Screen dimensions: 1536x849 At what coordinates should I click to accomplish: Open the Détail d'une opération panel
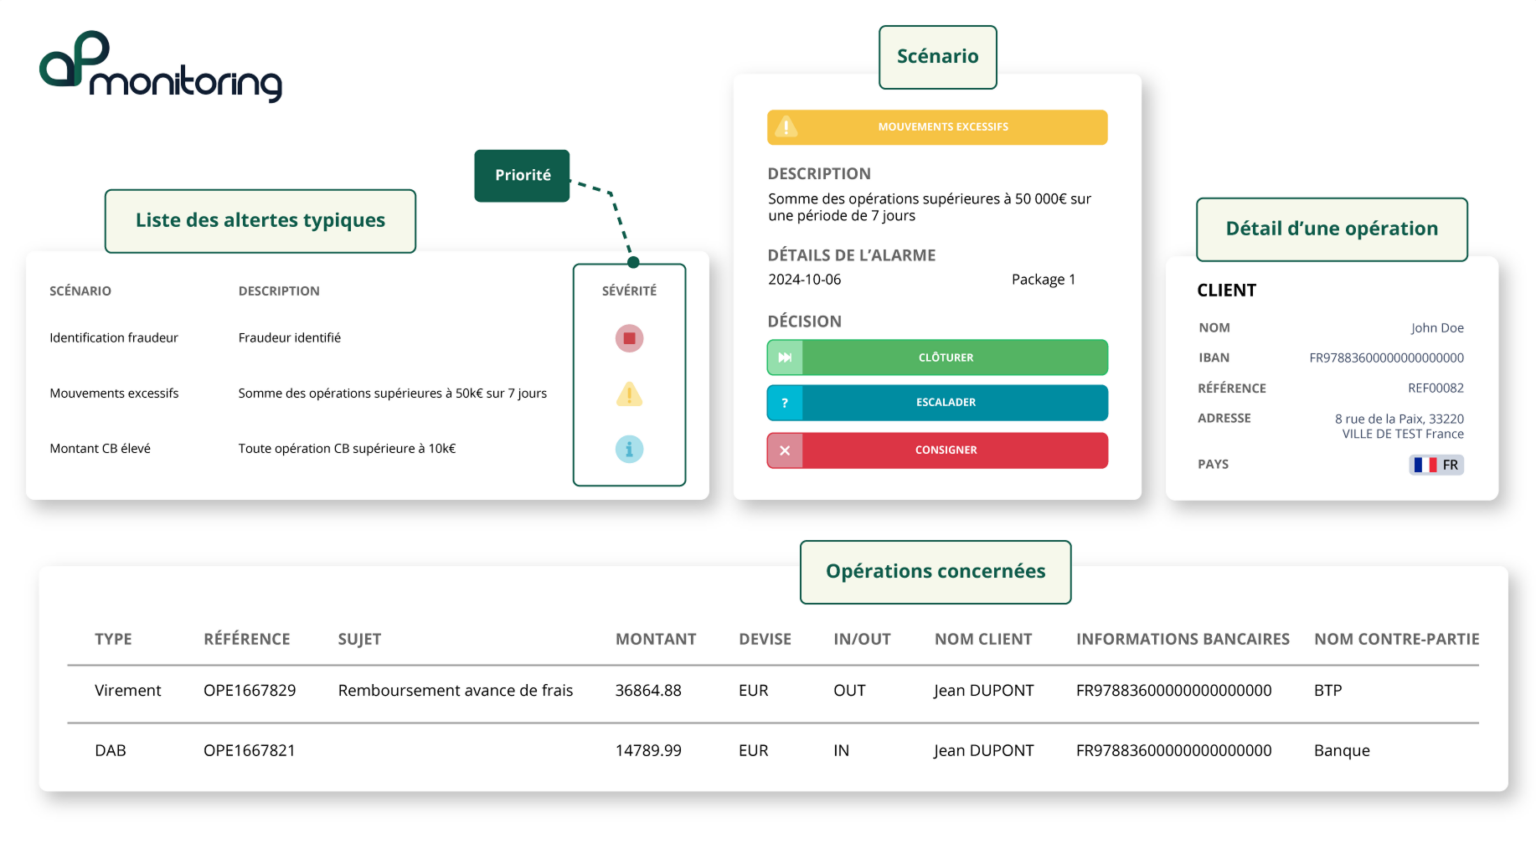tap(1331, 229)
